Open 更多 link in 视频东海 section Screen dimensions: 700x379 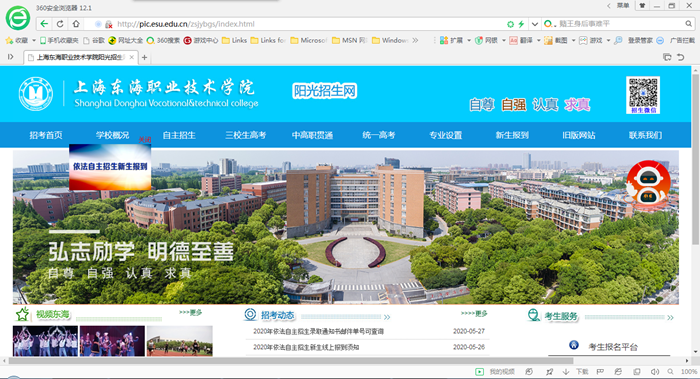(x=191, y=312)
